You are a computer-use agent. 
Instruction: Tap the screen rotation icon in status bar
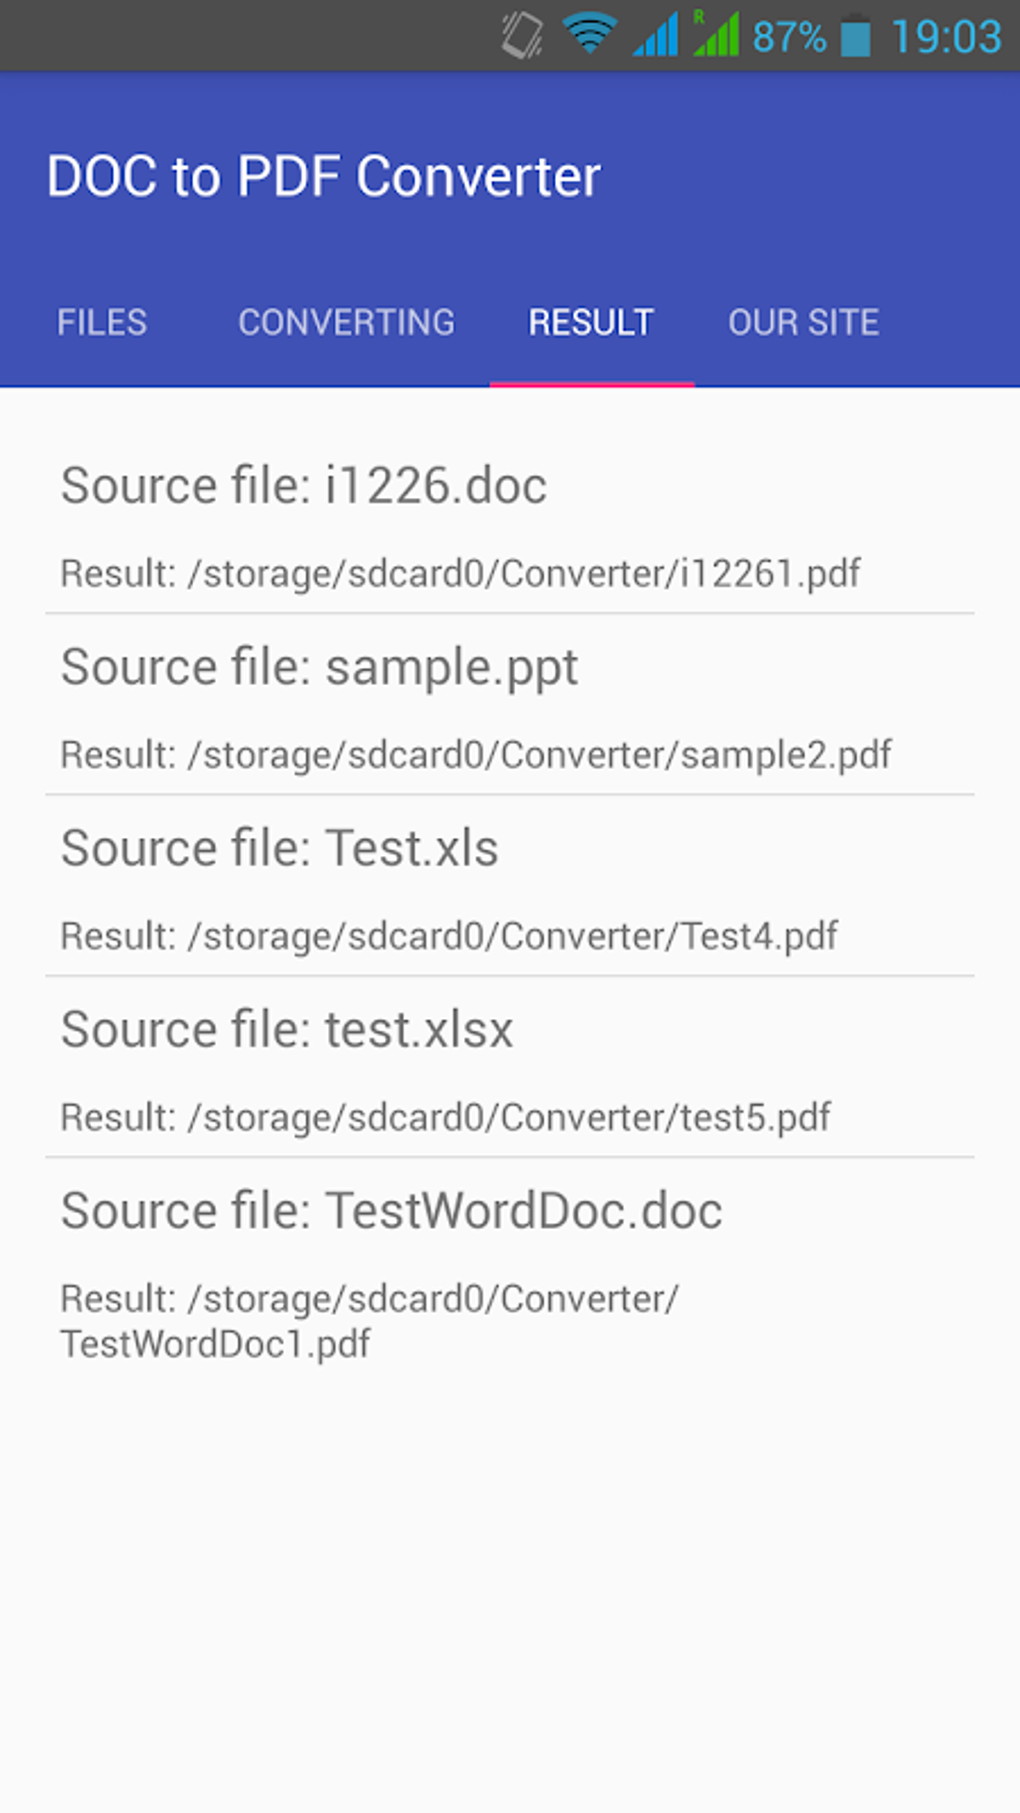521,36
